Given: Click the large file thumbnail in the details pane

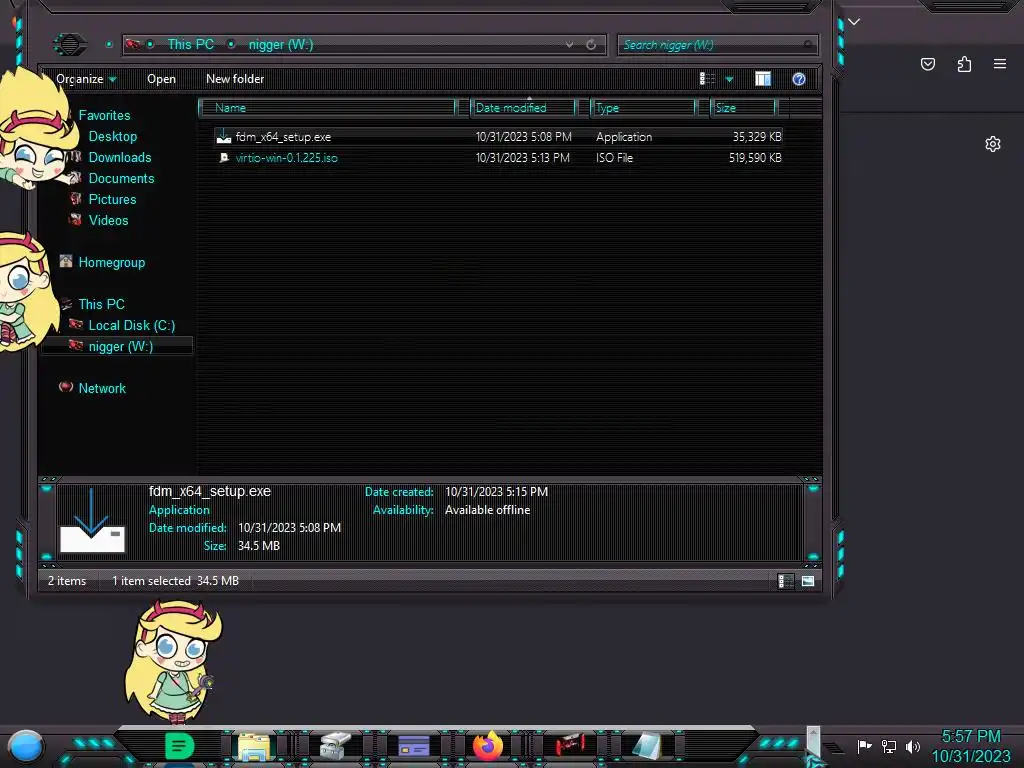Looking at the screenshot, I should [91, 520].
